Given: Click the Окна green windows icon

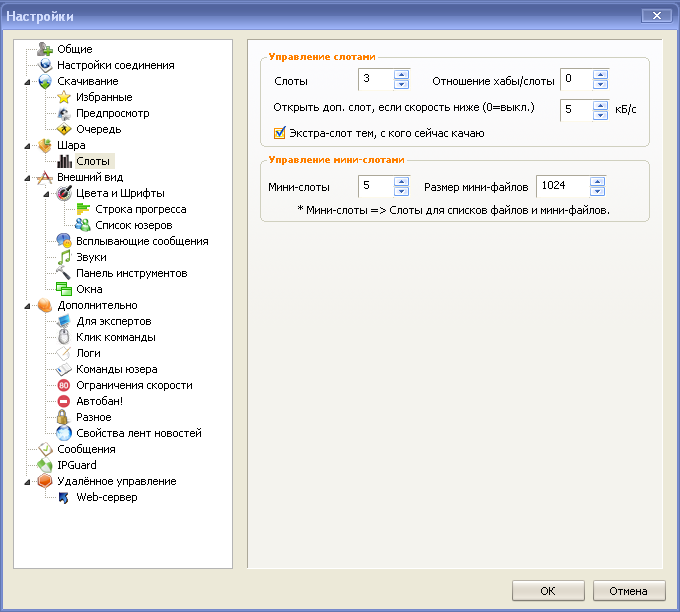Looking at the screenshot, I should [x=64, y=289].
